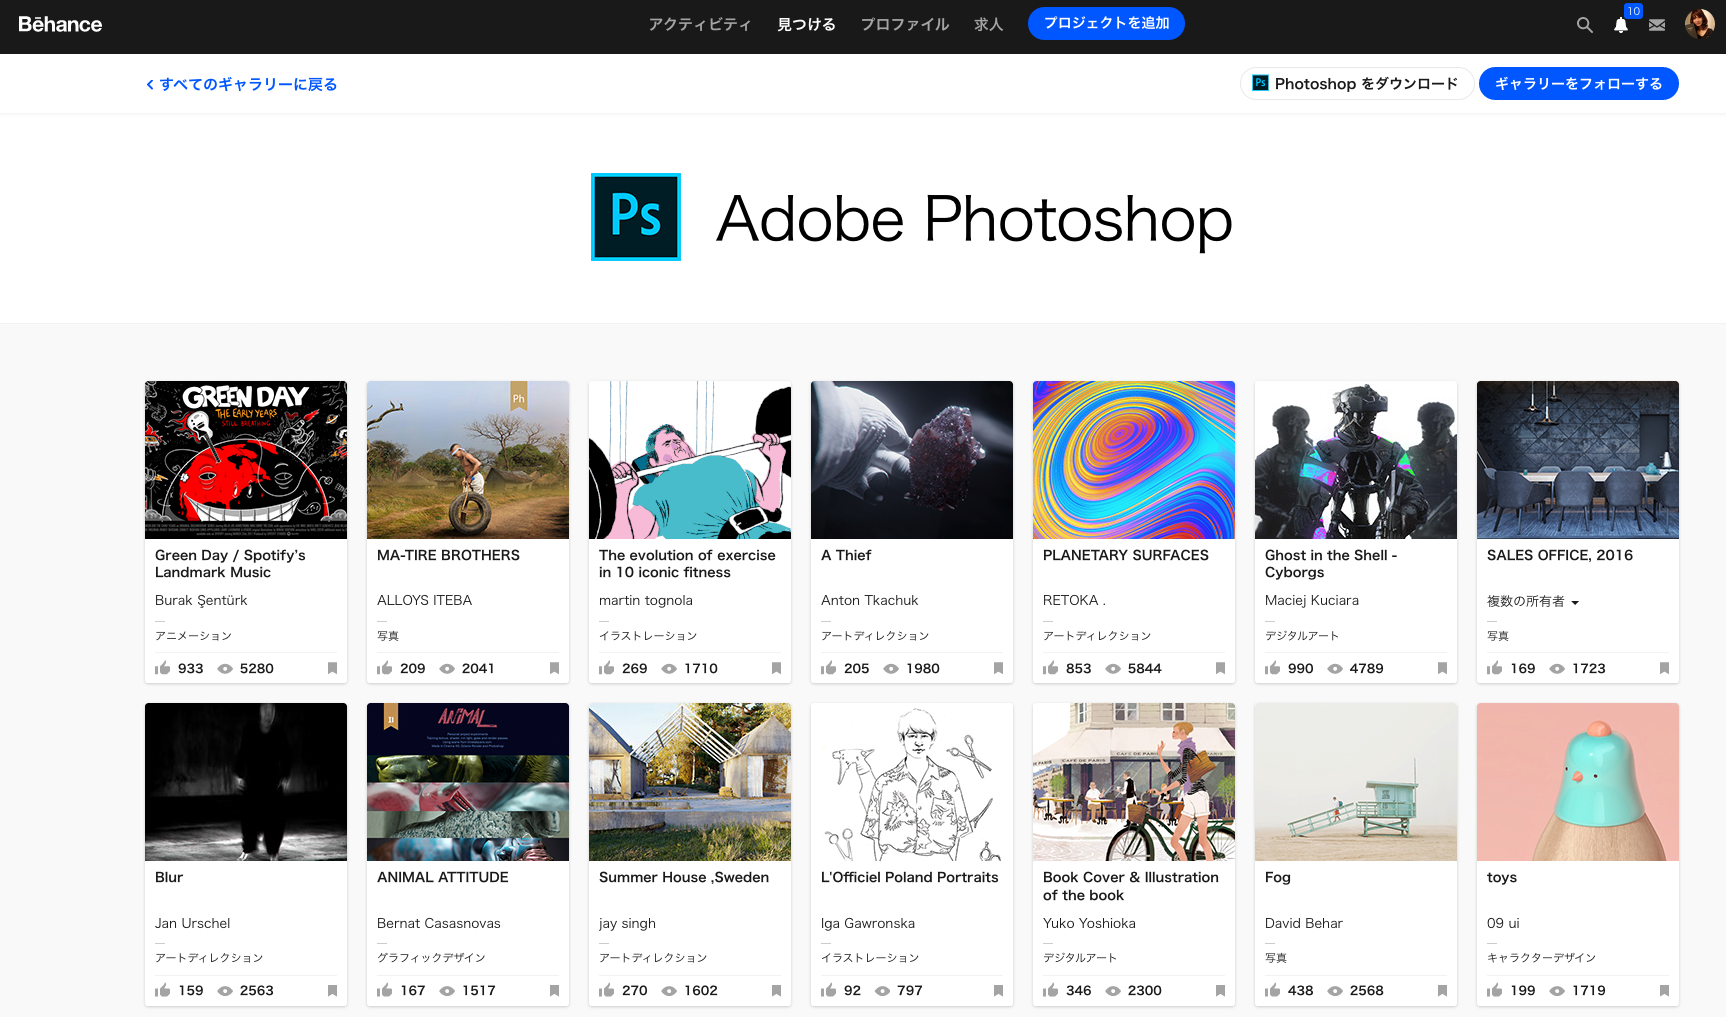1726x1017 pixels.
Task: Open the Ghost in the Shell thumbnail
Action: tap(1356, 460)
